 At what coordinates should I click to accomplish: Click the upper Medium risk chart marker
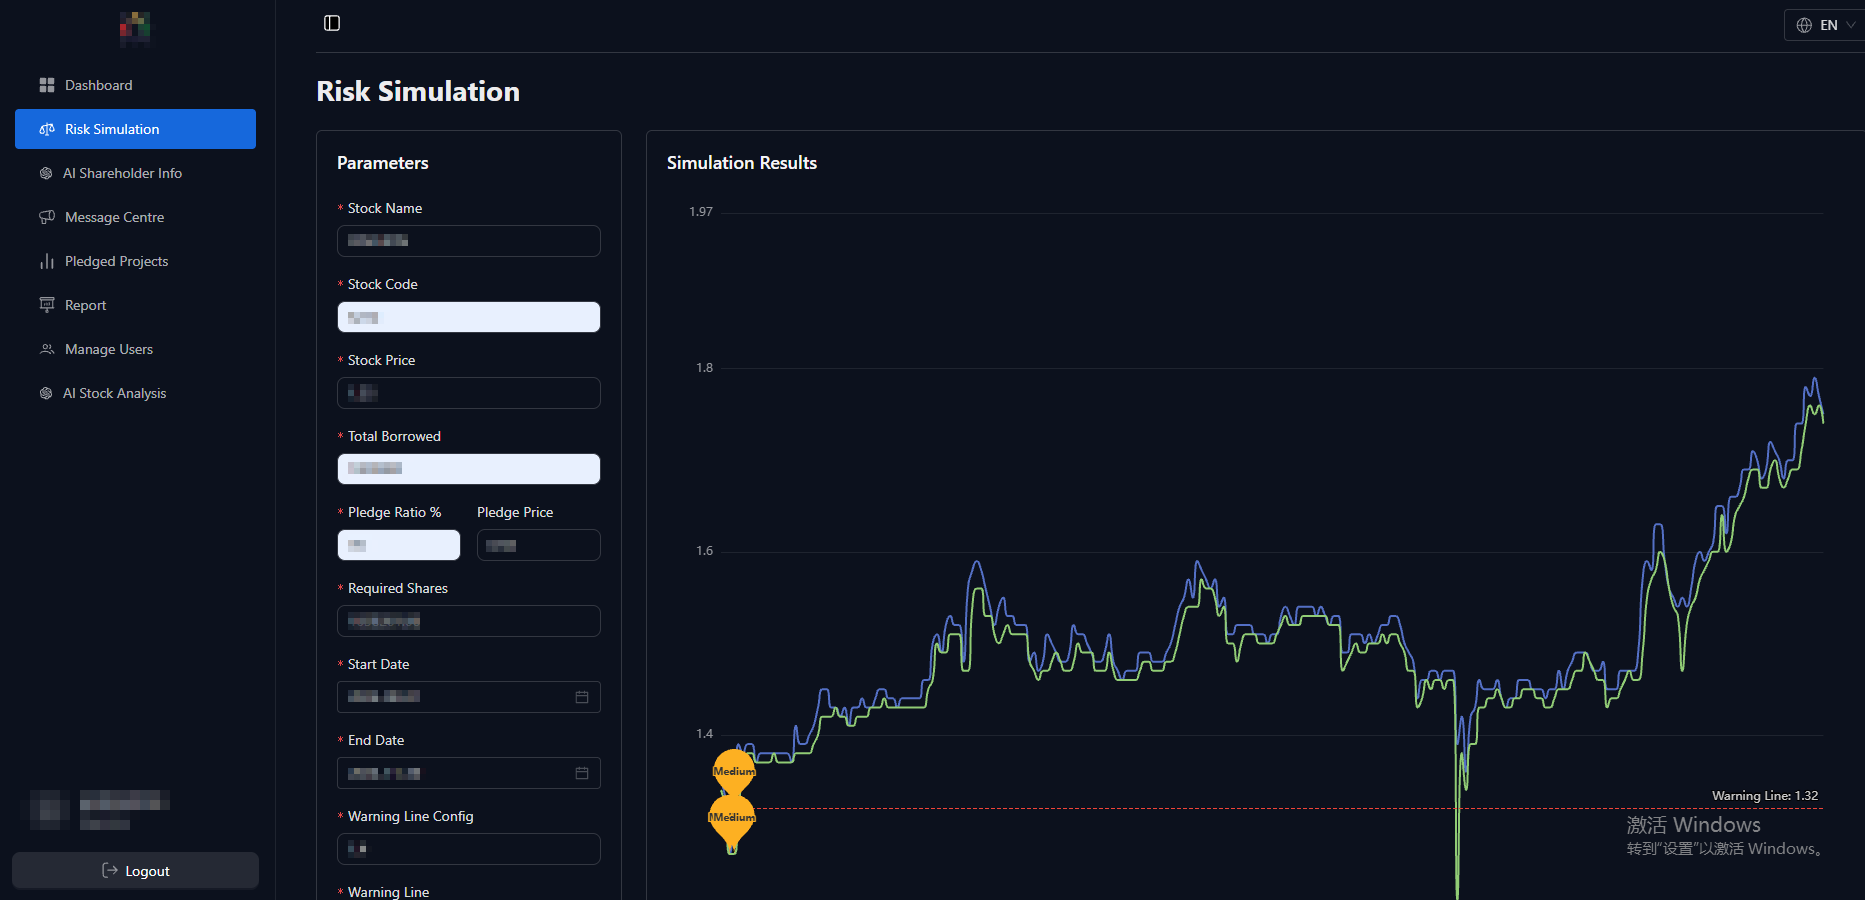tap(734, 770)
